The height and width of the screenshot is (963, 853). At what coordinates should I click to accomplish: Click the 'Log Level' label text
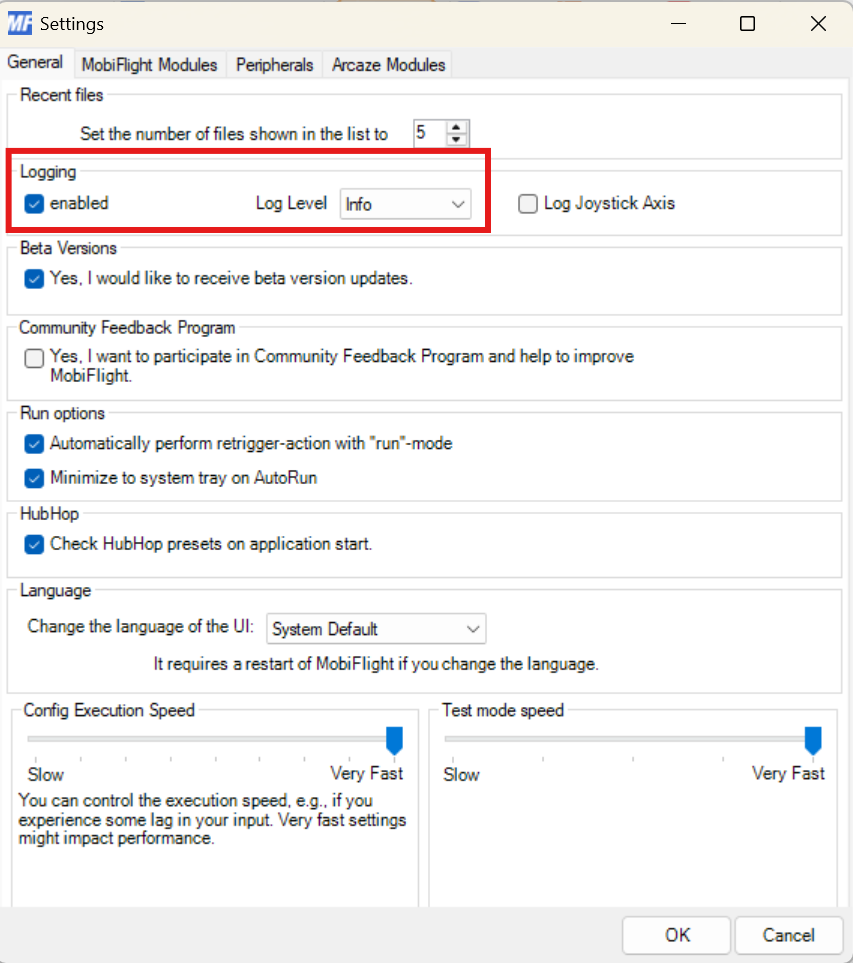tap(291, 203)
